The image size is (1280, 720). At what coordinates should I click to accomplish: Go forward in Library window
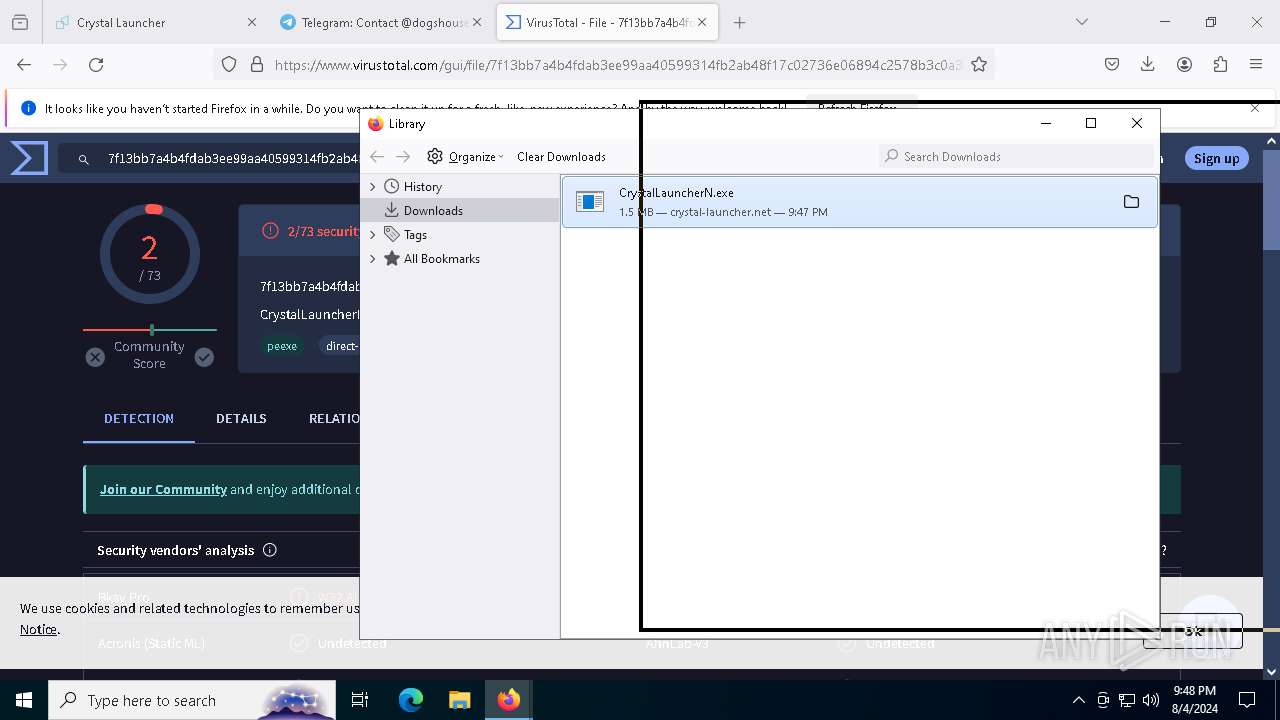pos(403,156)
